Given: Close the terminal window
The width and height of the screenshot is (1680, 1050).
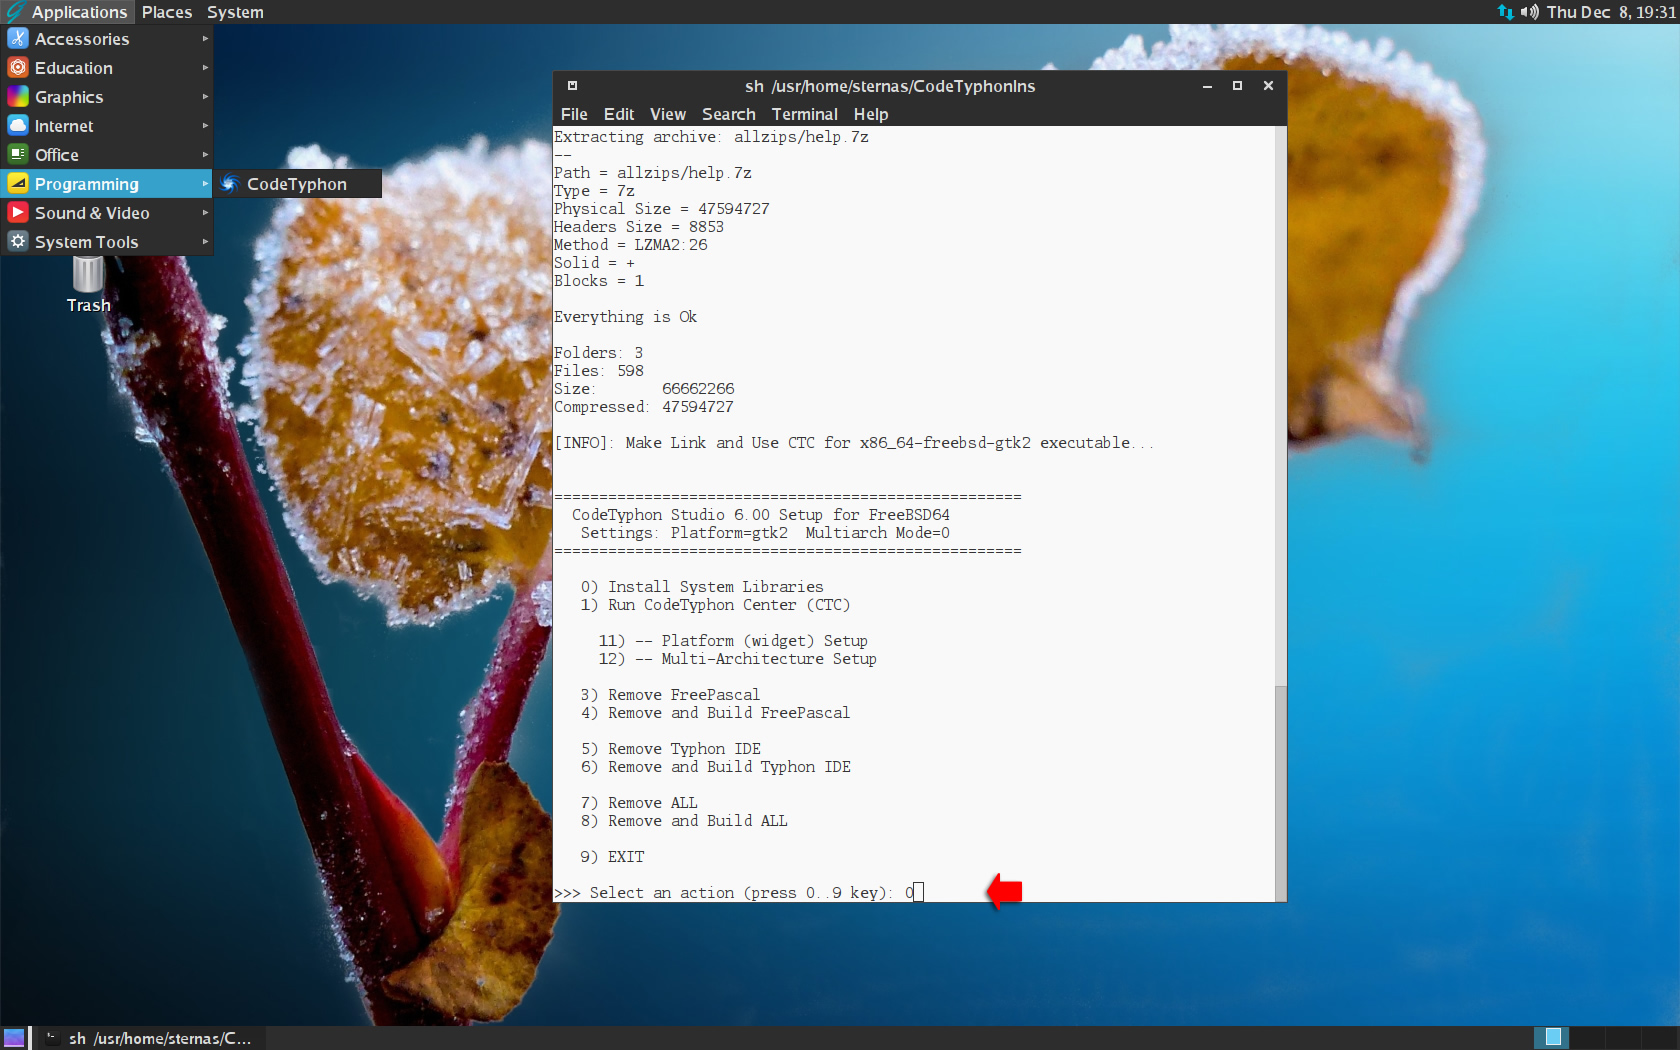Looking at the screenshot, I should [1268, 86].
